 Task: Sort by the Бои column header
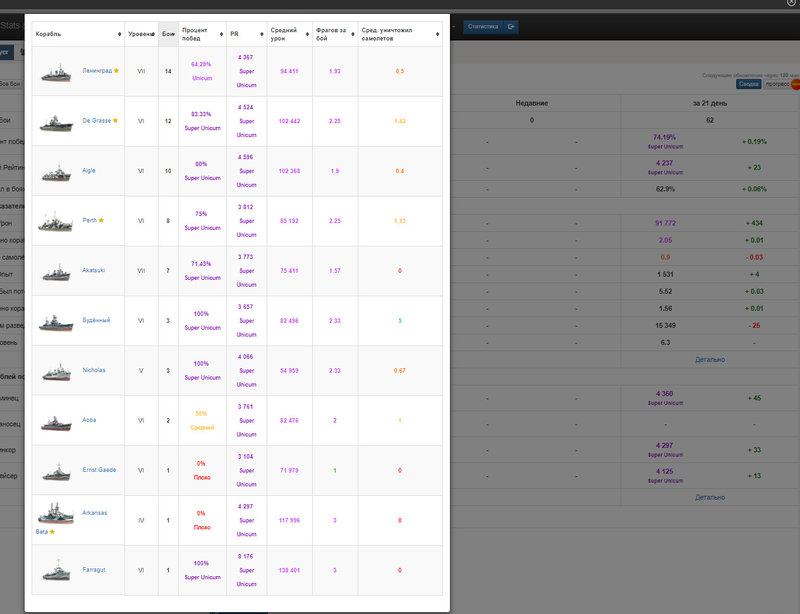[168, 34]
